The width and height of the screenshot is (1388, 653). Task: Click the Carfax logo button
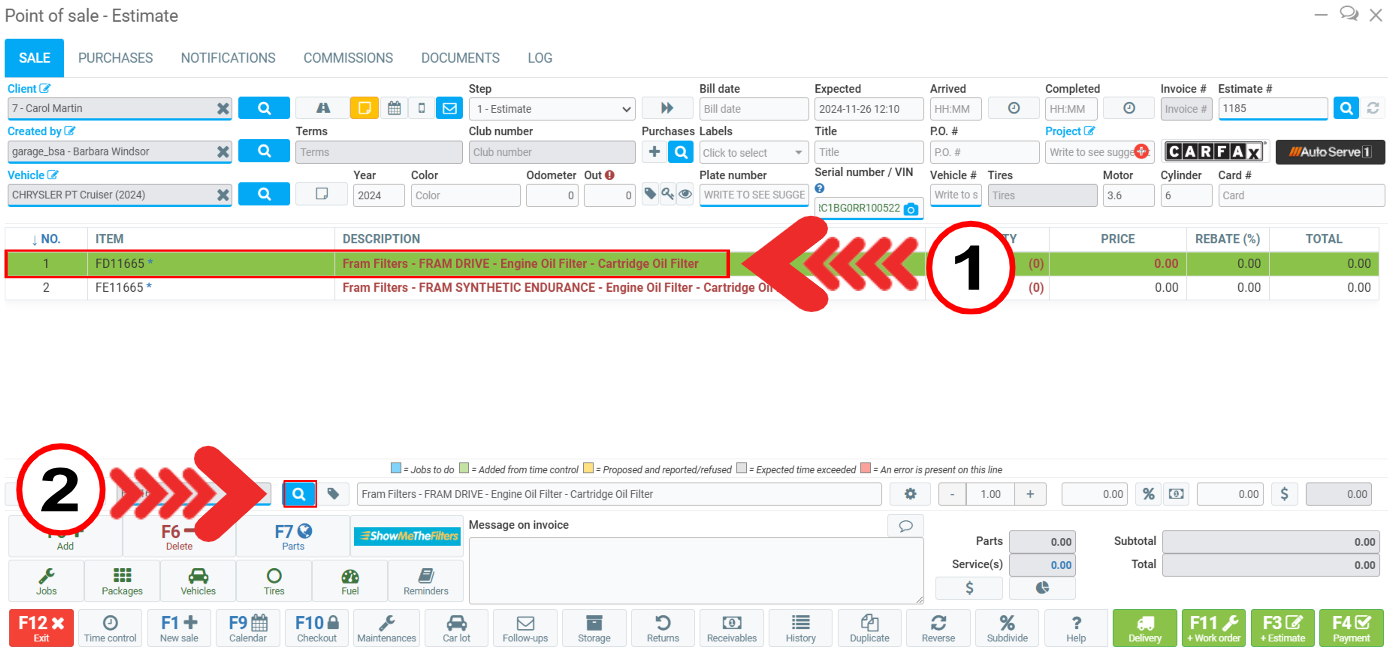click(x=1216, y=152)
